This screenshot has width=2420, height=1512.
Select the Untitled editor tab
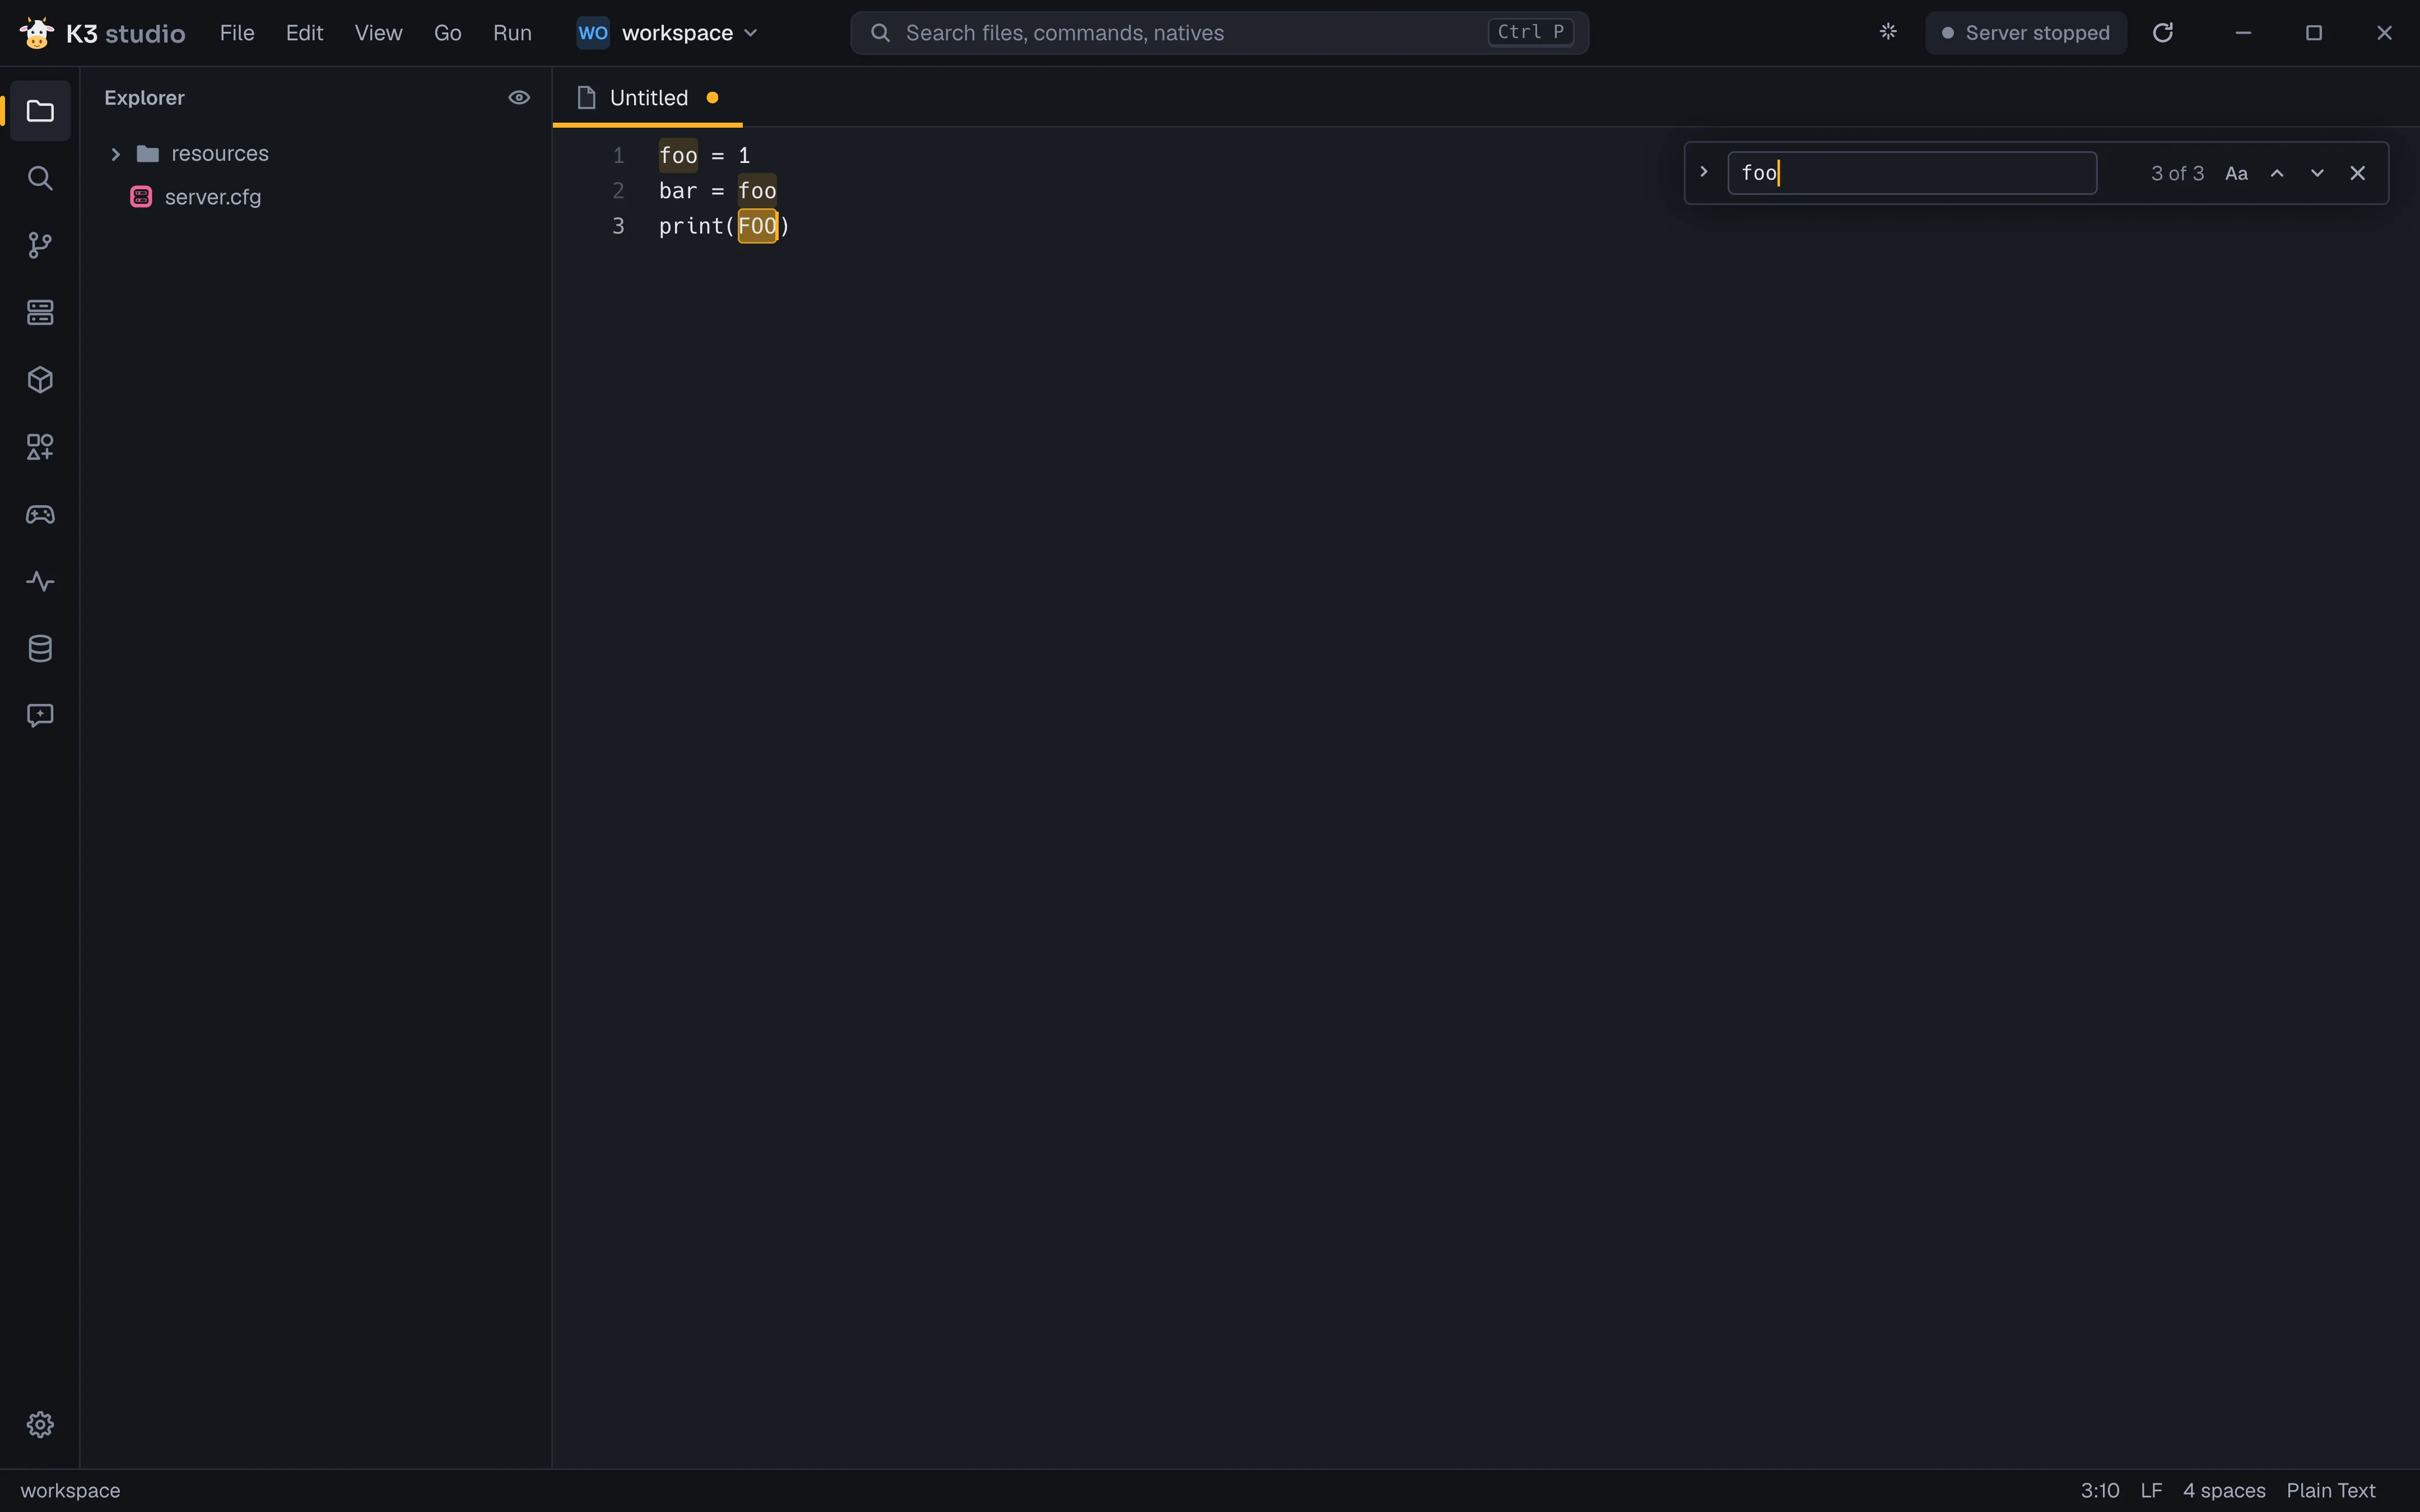[647, 97]
